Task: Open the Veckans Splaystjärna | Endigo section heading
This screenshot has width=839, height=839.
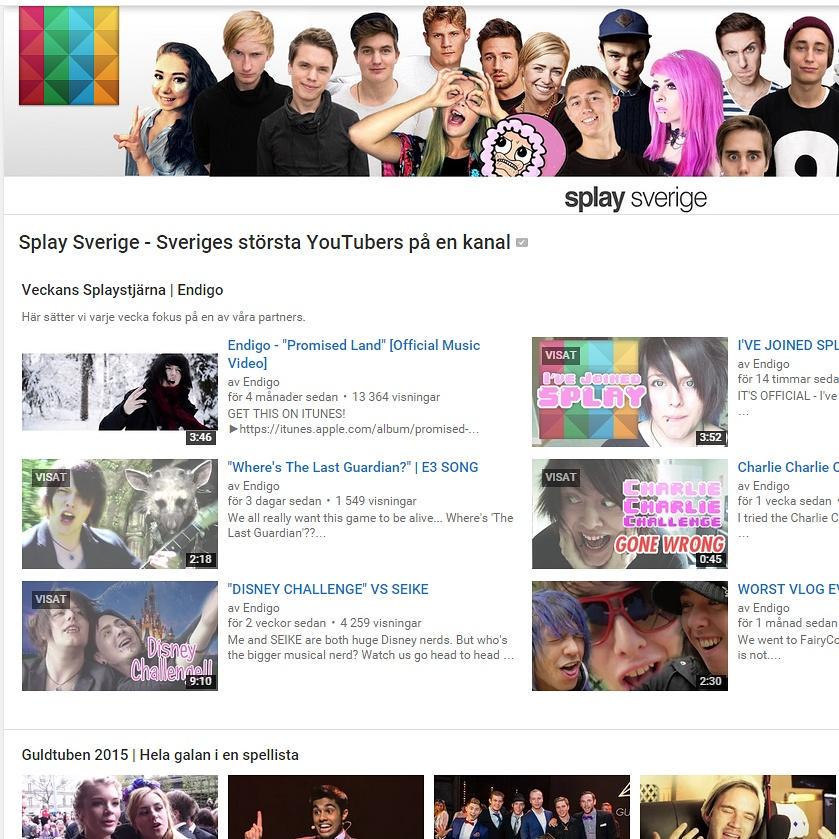Action: (123, 290)
